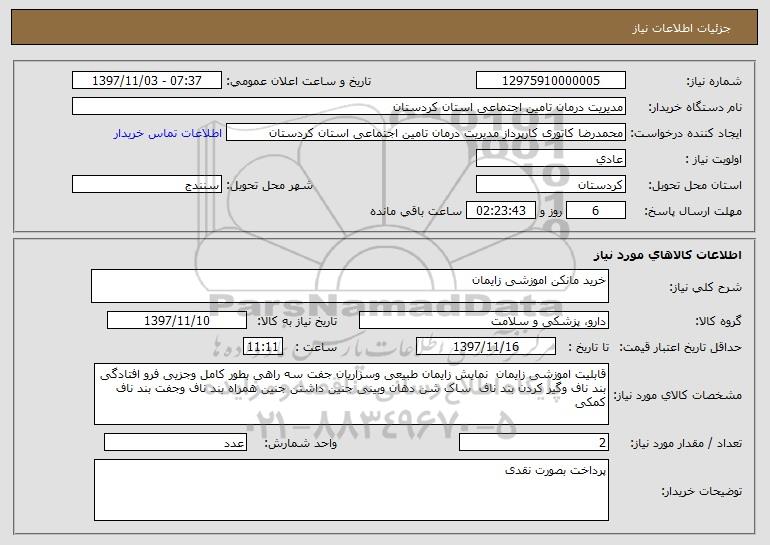The image size is (770, 545).
Task: Click the label شهر محل تحویل
Action: click(269, 186)
